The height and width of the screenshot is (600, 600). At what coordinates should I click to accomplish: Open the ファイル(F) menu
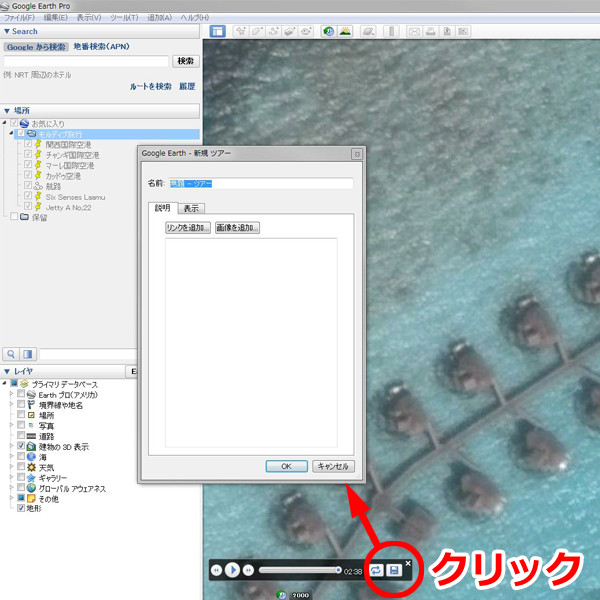tap(19, 18)
